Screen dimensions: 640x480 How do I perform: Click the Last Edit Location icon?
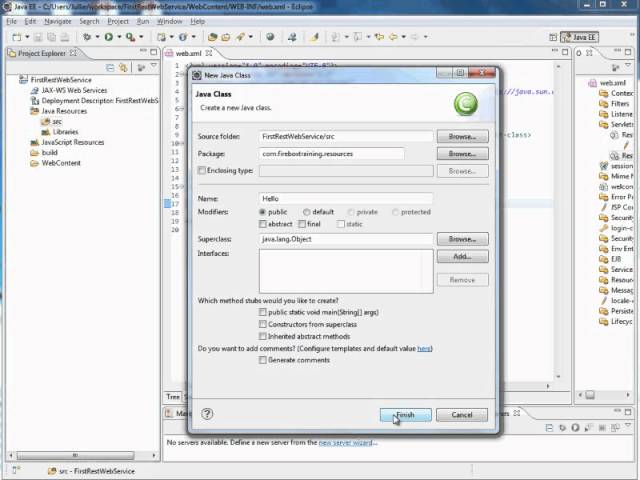tap(379, 37)
